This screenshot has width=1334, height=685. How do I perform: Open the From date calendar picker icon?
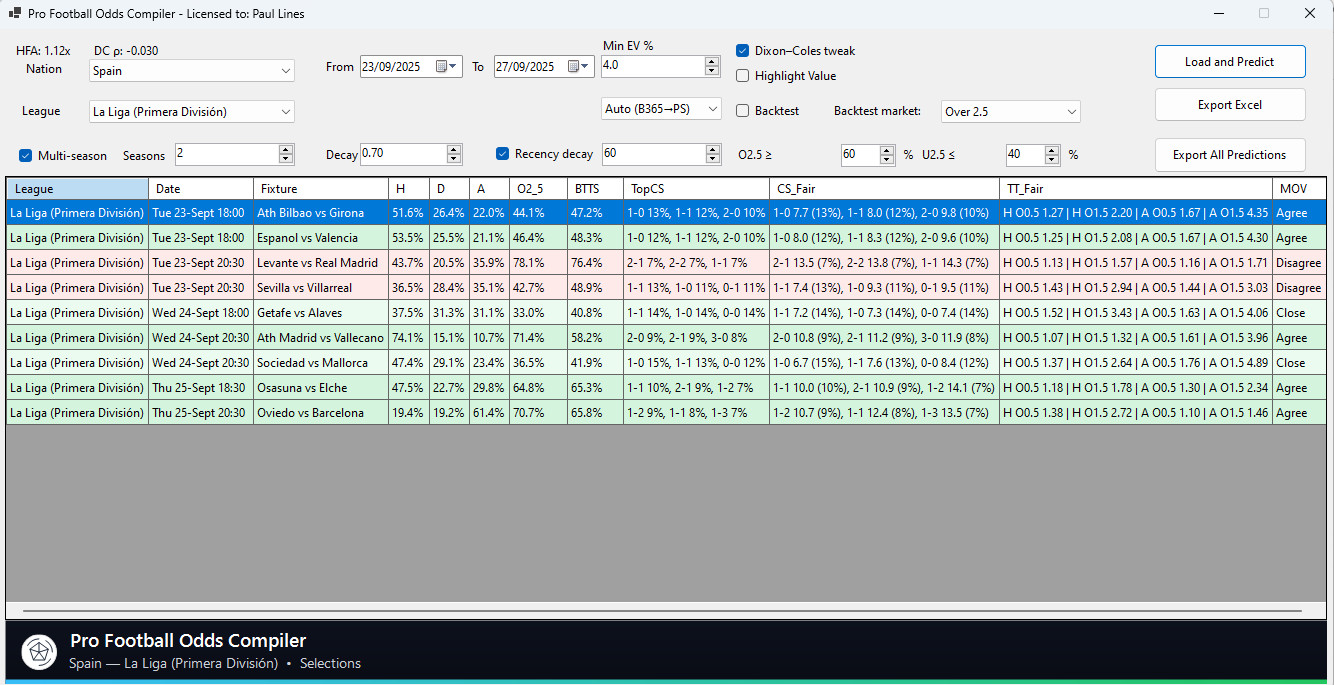tap(444, 67)
